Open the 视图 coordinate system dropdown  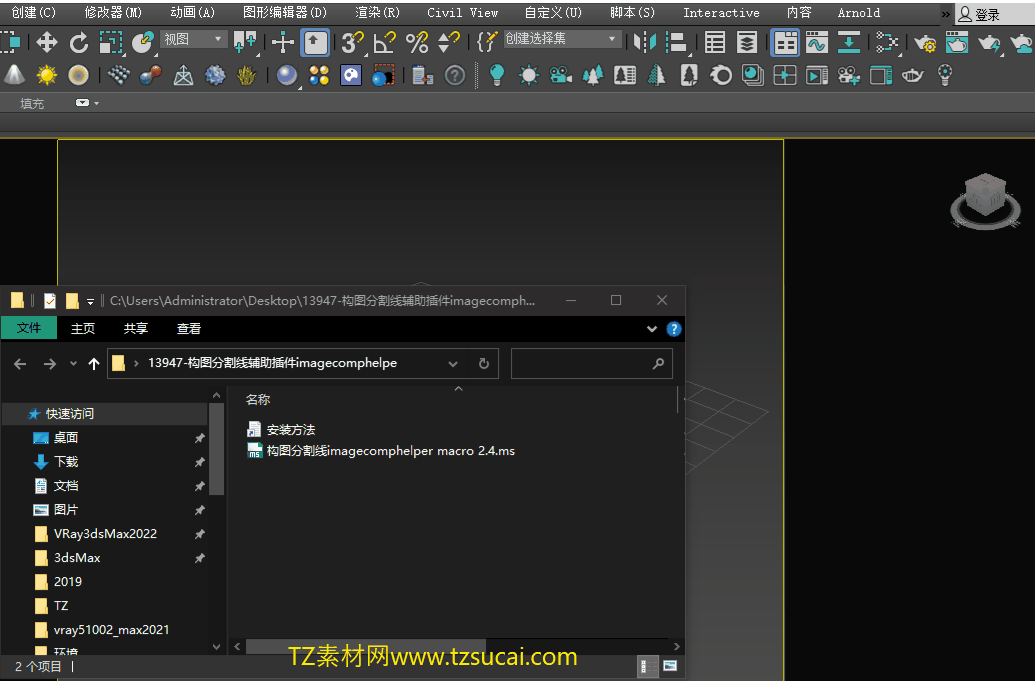(x=194, y=39)
